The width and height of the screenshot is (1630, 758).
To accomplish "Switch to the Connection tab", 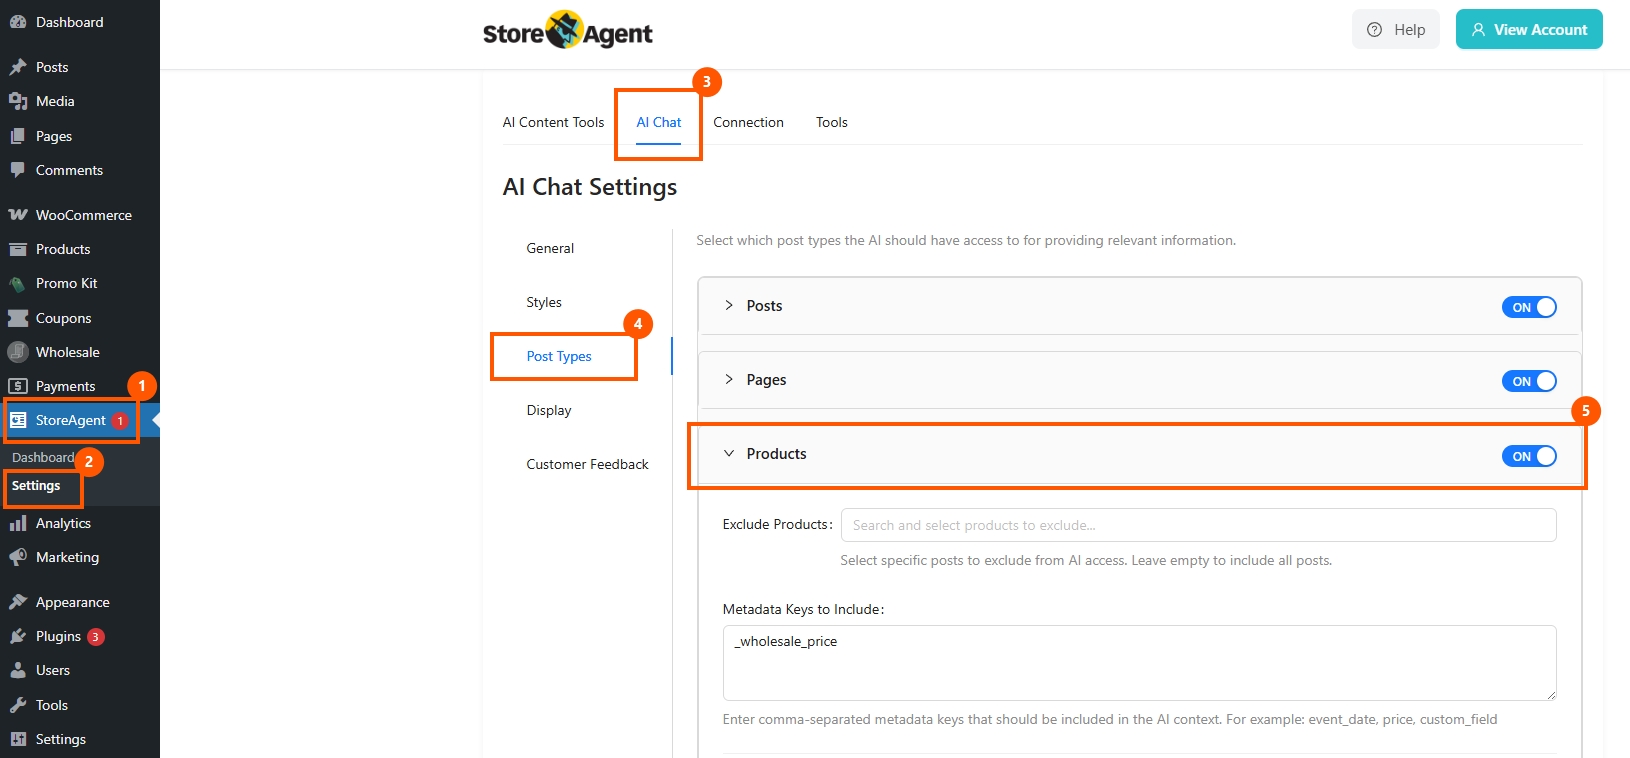I will pos(748,122).
